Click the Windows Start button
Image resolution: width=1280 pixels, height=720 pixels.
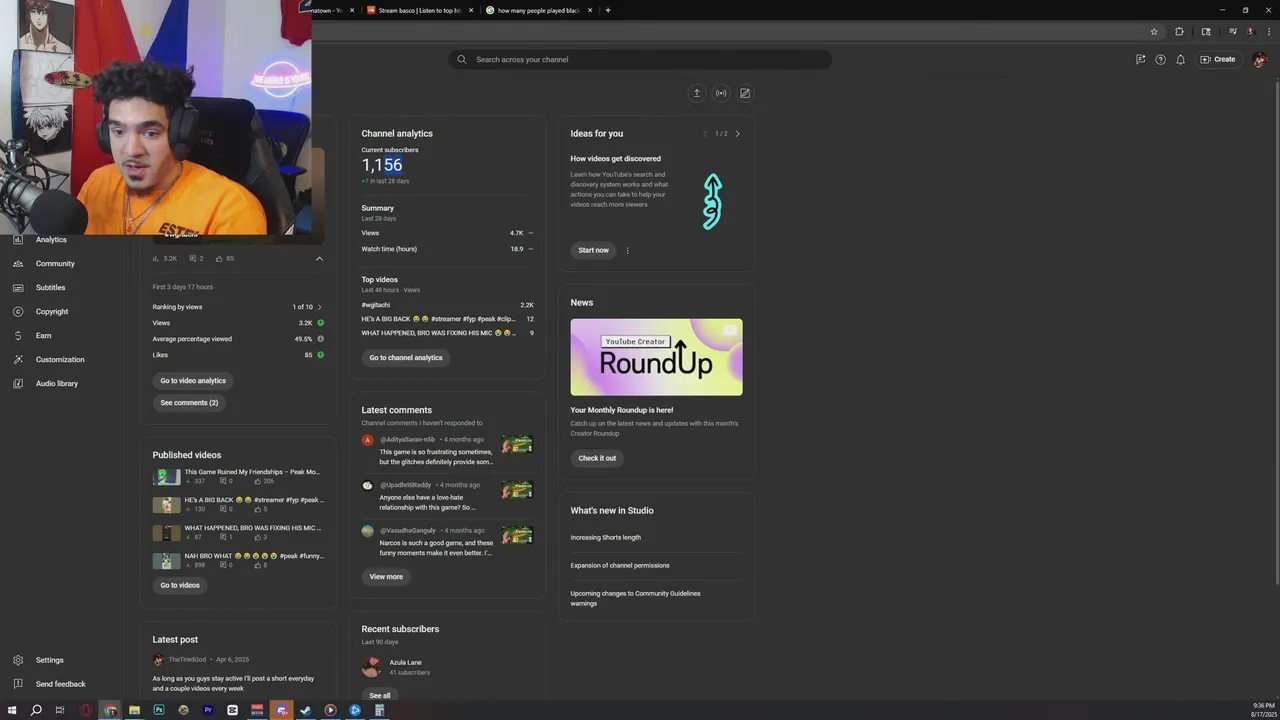pyautogui.click(x=12, y=710)
